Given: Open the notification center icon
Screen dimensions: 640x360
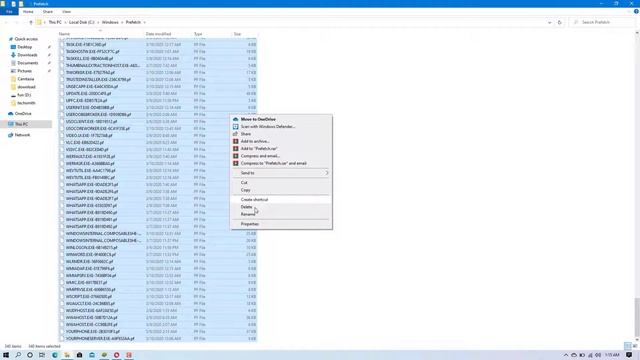Looking at the screenshot, I should point(629,355).
